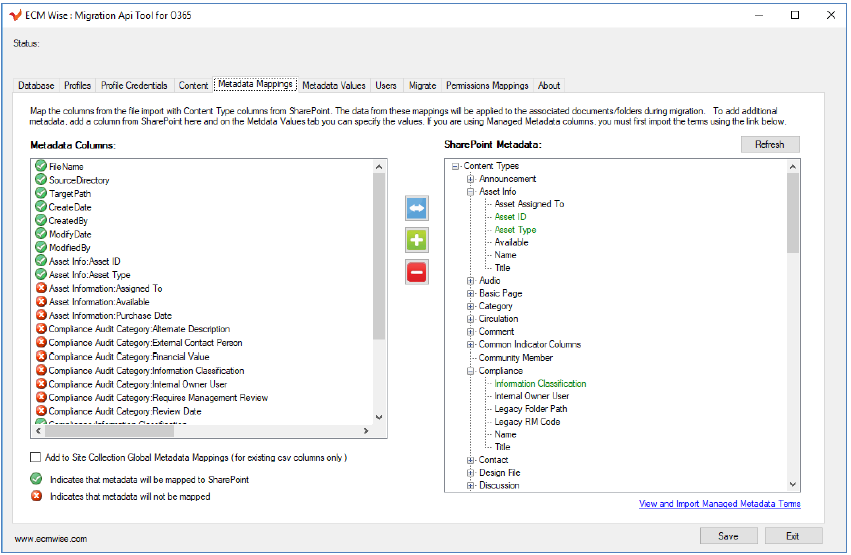Click green check icon beside CreatedBy
Screen dimensions: 851x555
point(41,221)
